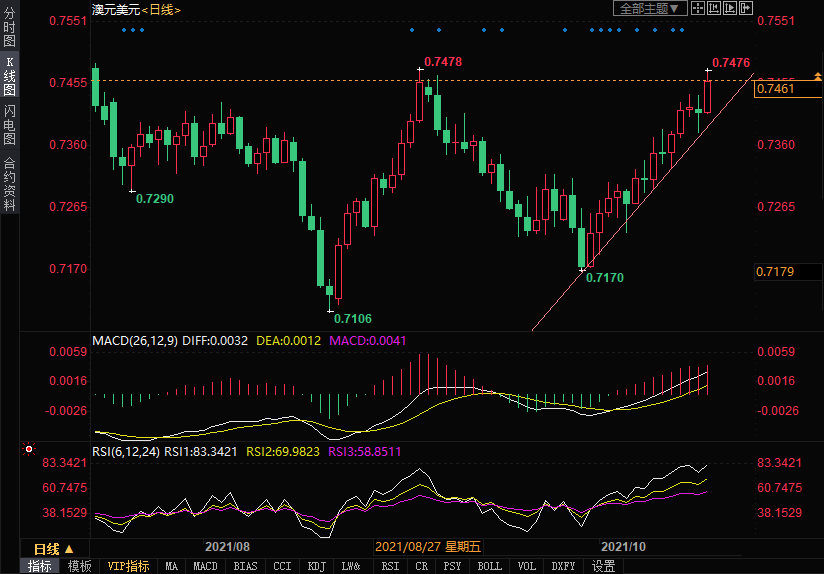Click the chart replay play icon
The height and width of the screenshot is (574, 824).
[729, 8]
